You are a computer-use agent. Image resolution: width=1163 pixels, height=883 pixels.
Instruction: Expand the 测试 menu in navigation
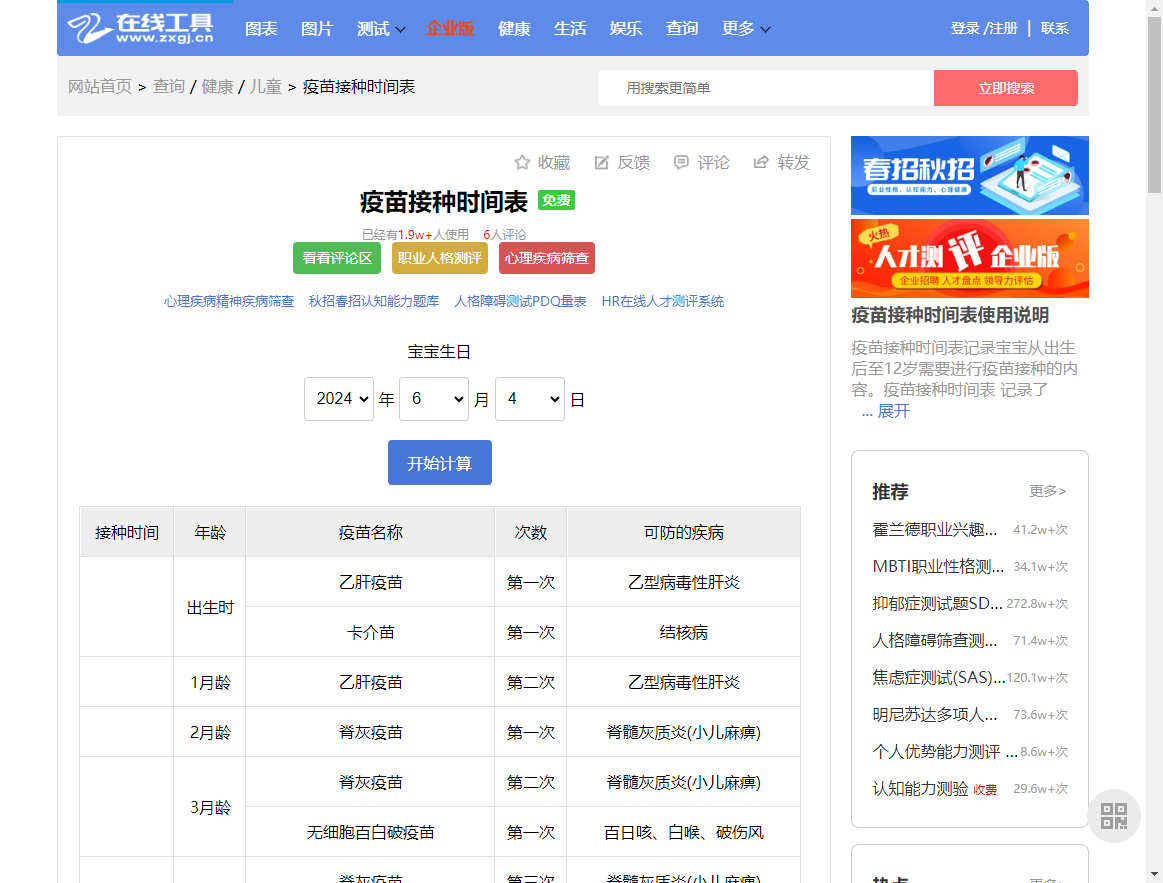pyautogui.click(x=380, y=28)
